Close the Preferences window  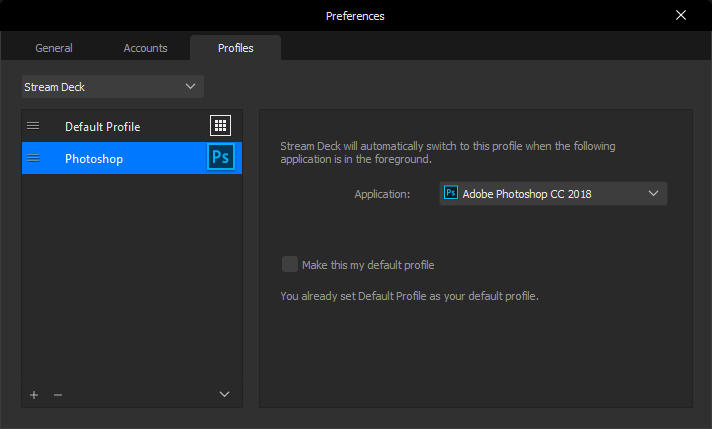[x=681, y=15]
